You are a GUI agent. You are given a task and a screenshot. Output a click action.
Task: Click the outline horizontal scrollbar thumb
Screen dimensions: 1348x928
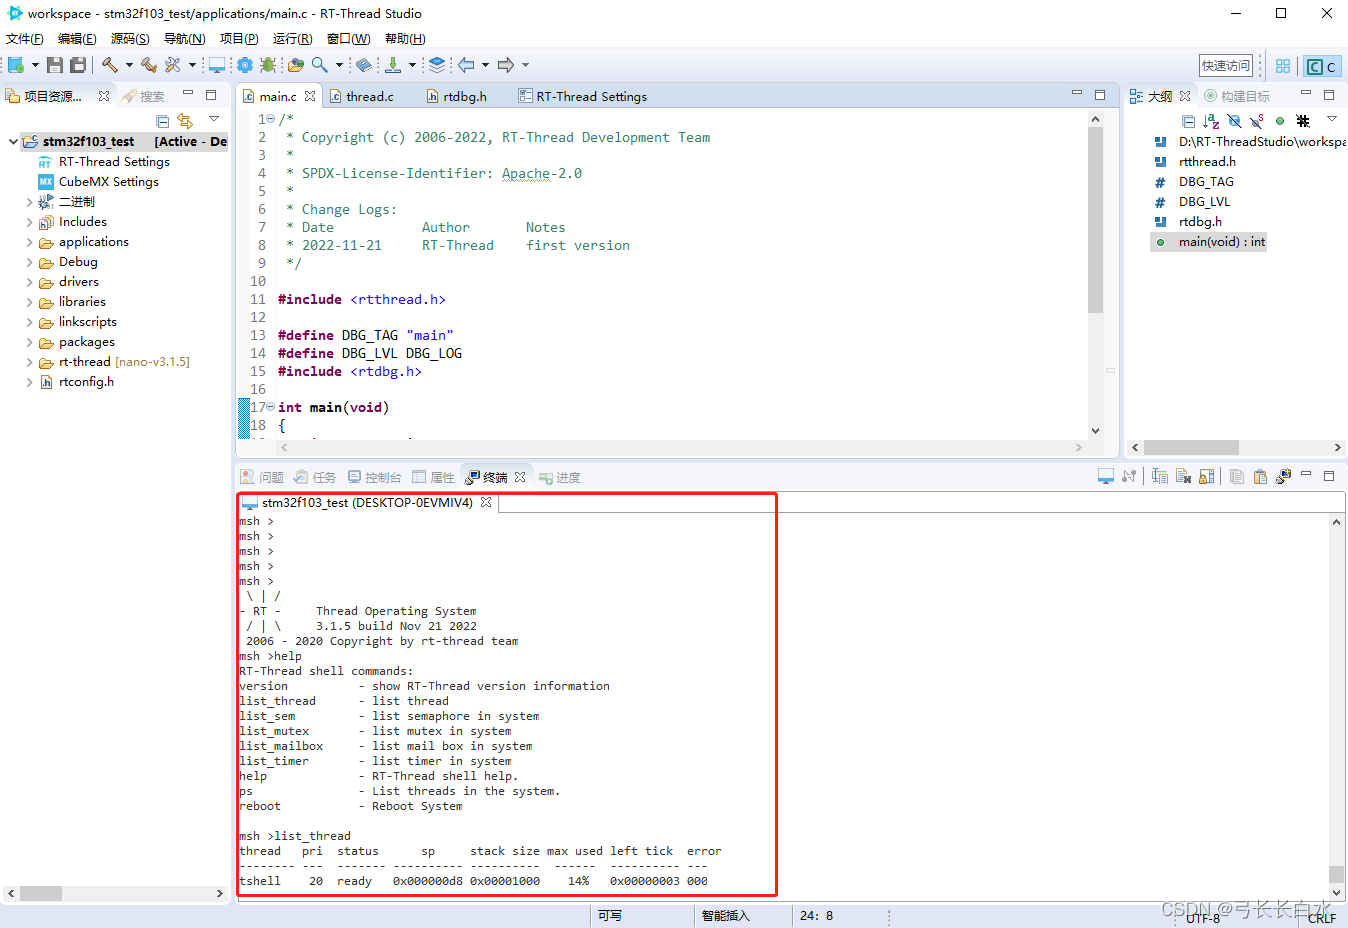[1191, 447]
